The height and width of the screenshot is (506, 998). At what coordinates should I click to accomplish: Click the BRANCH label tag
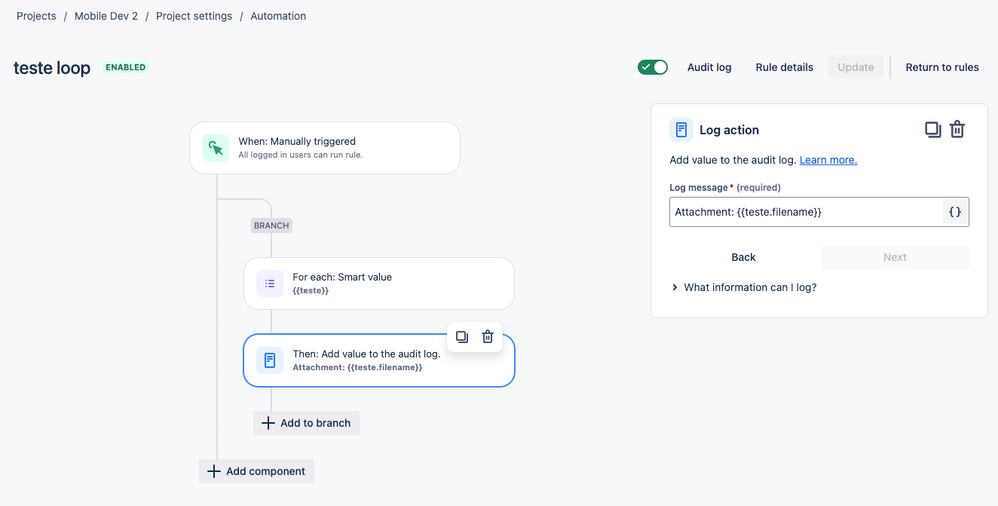(x=272, y=225)
